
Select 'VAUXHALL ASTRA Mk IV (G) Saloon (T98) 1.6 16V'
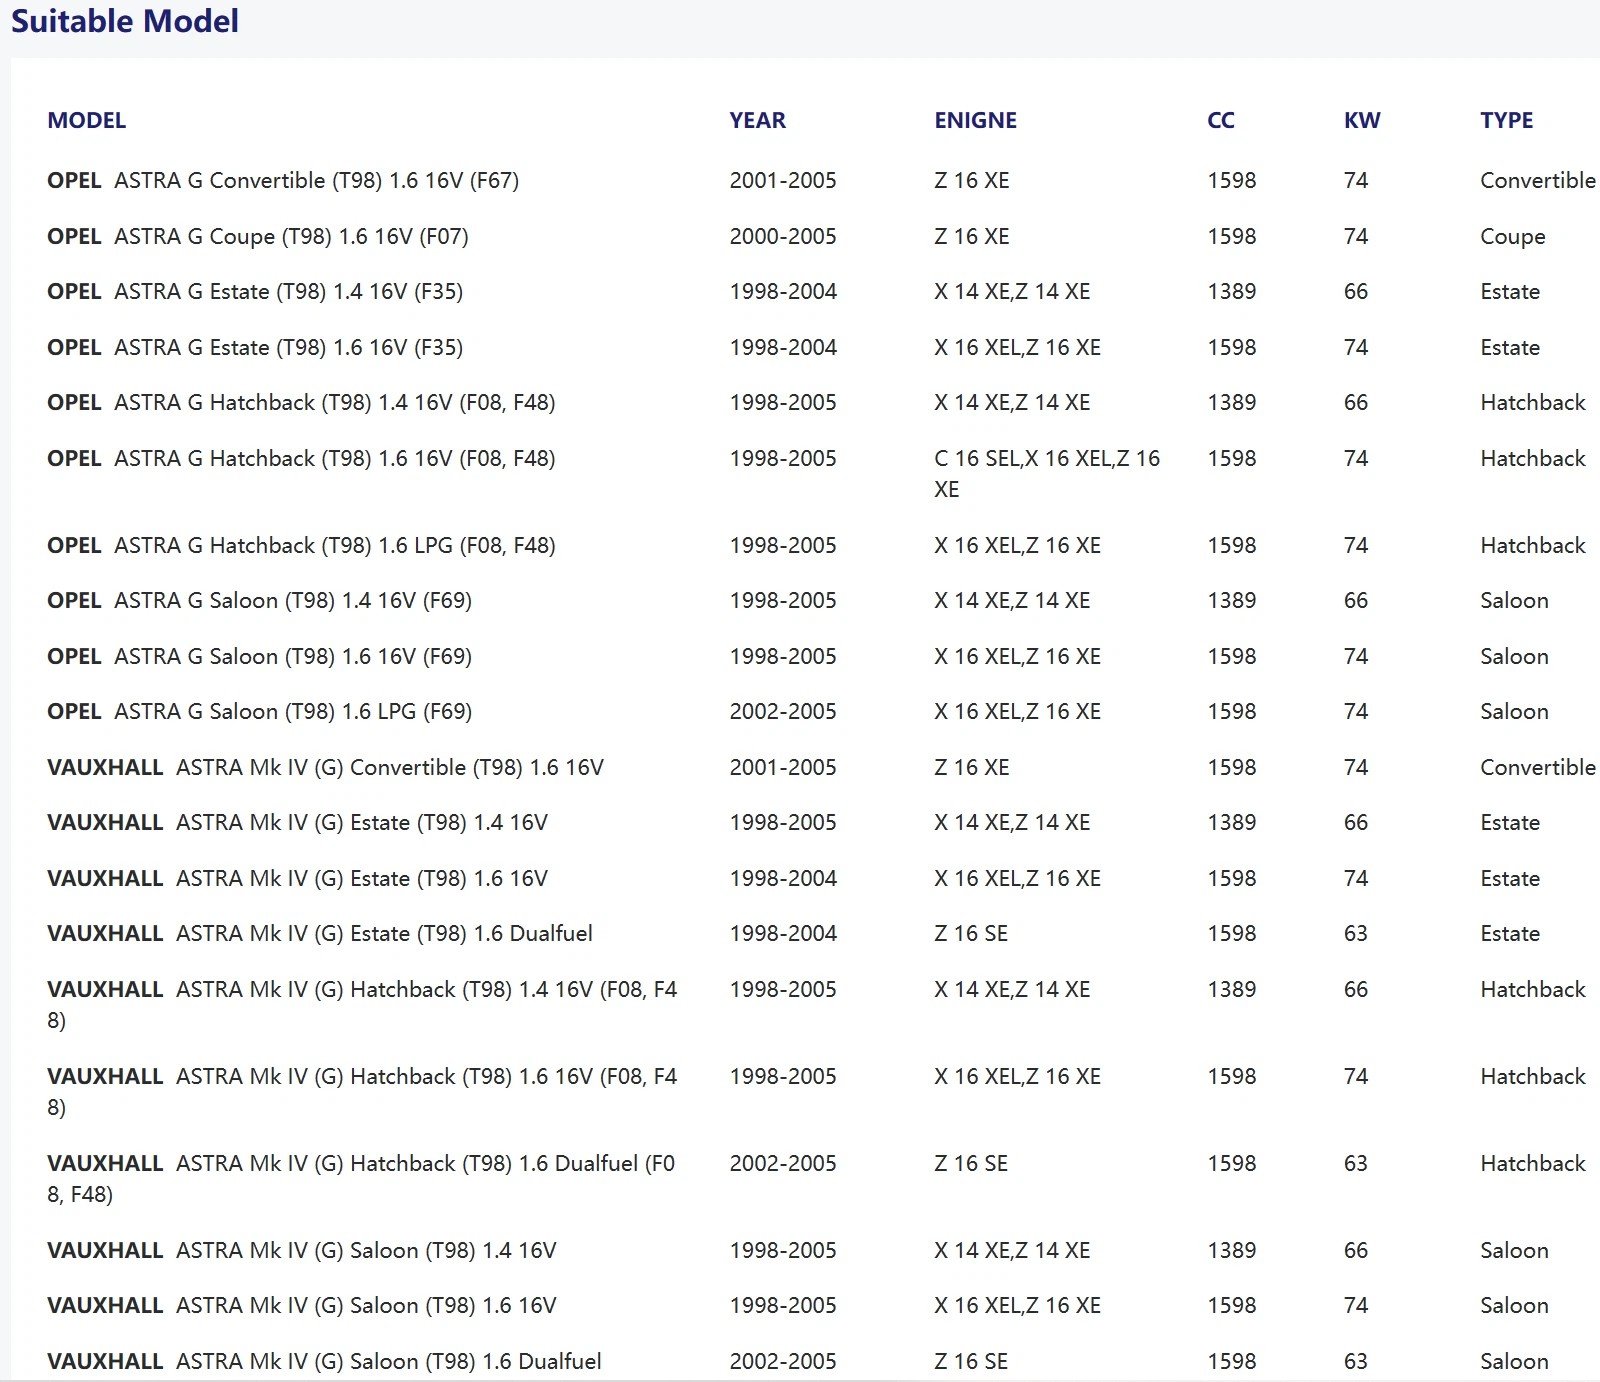click(302, 1306)
